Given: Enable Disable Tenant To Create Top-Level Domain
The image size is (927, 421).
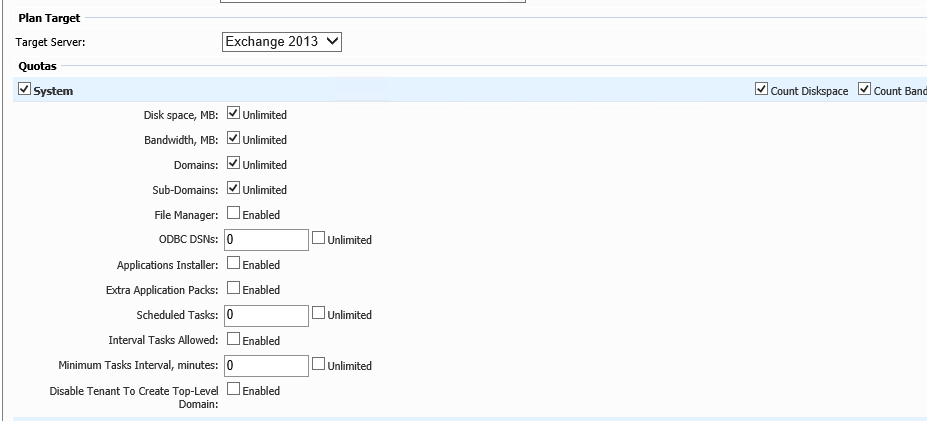Looking at the screenshot, I should pyautogui.click(x=234, y=389).
